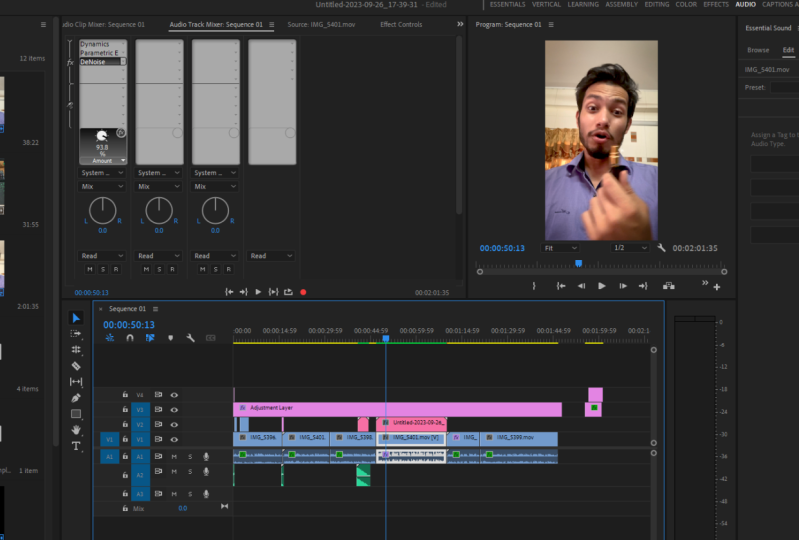
Task: Select the Razor tool
Action: point(76,366)
